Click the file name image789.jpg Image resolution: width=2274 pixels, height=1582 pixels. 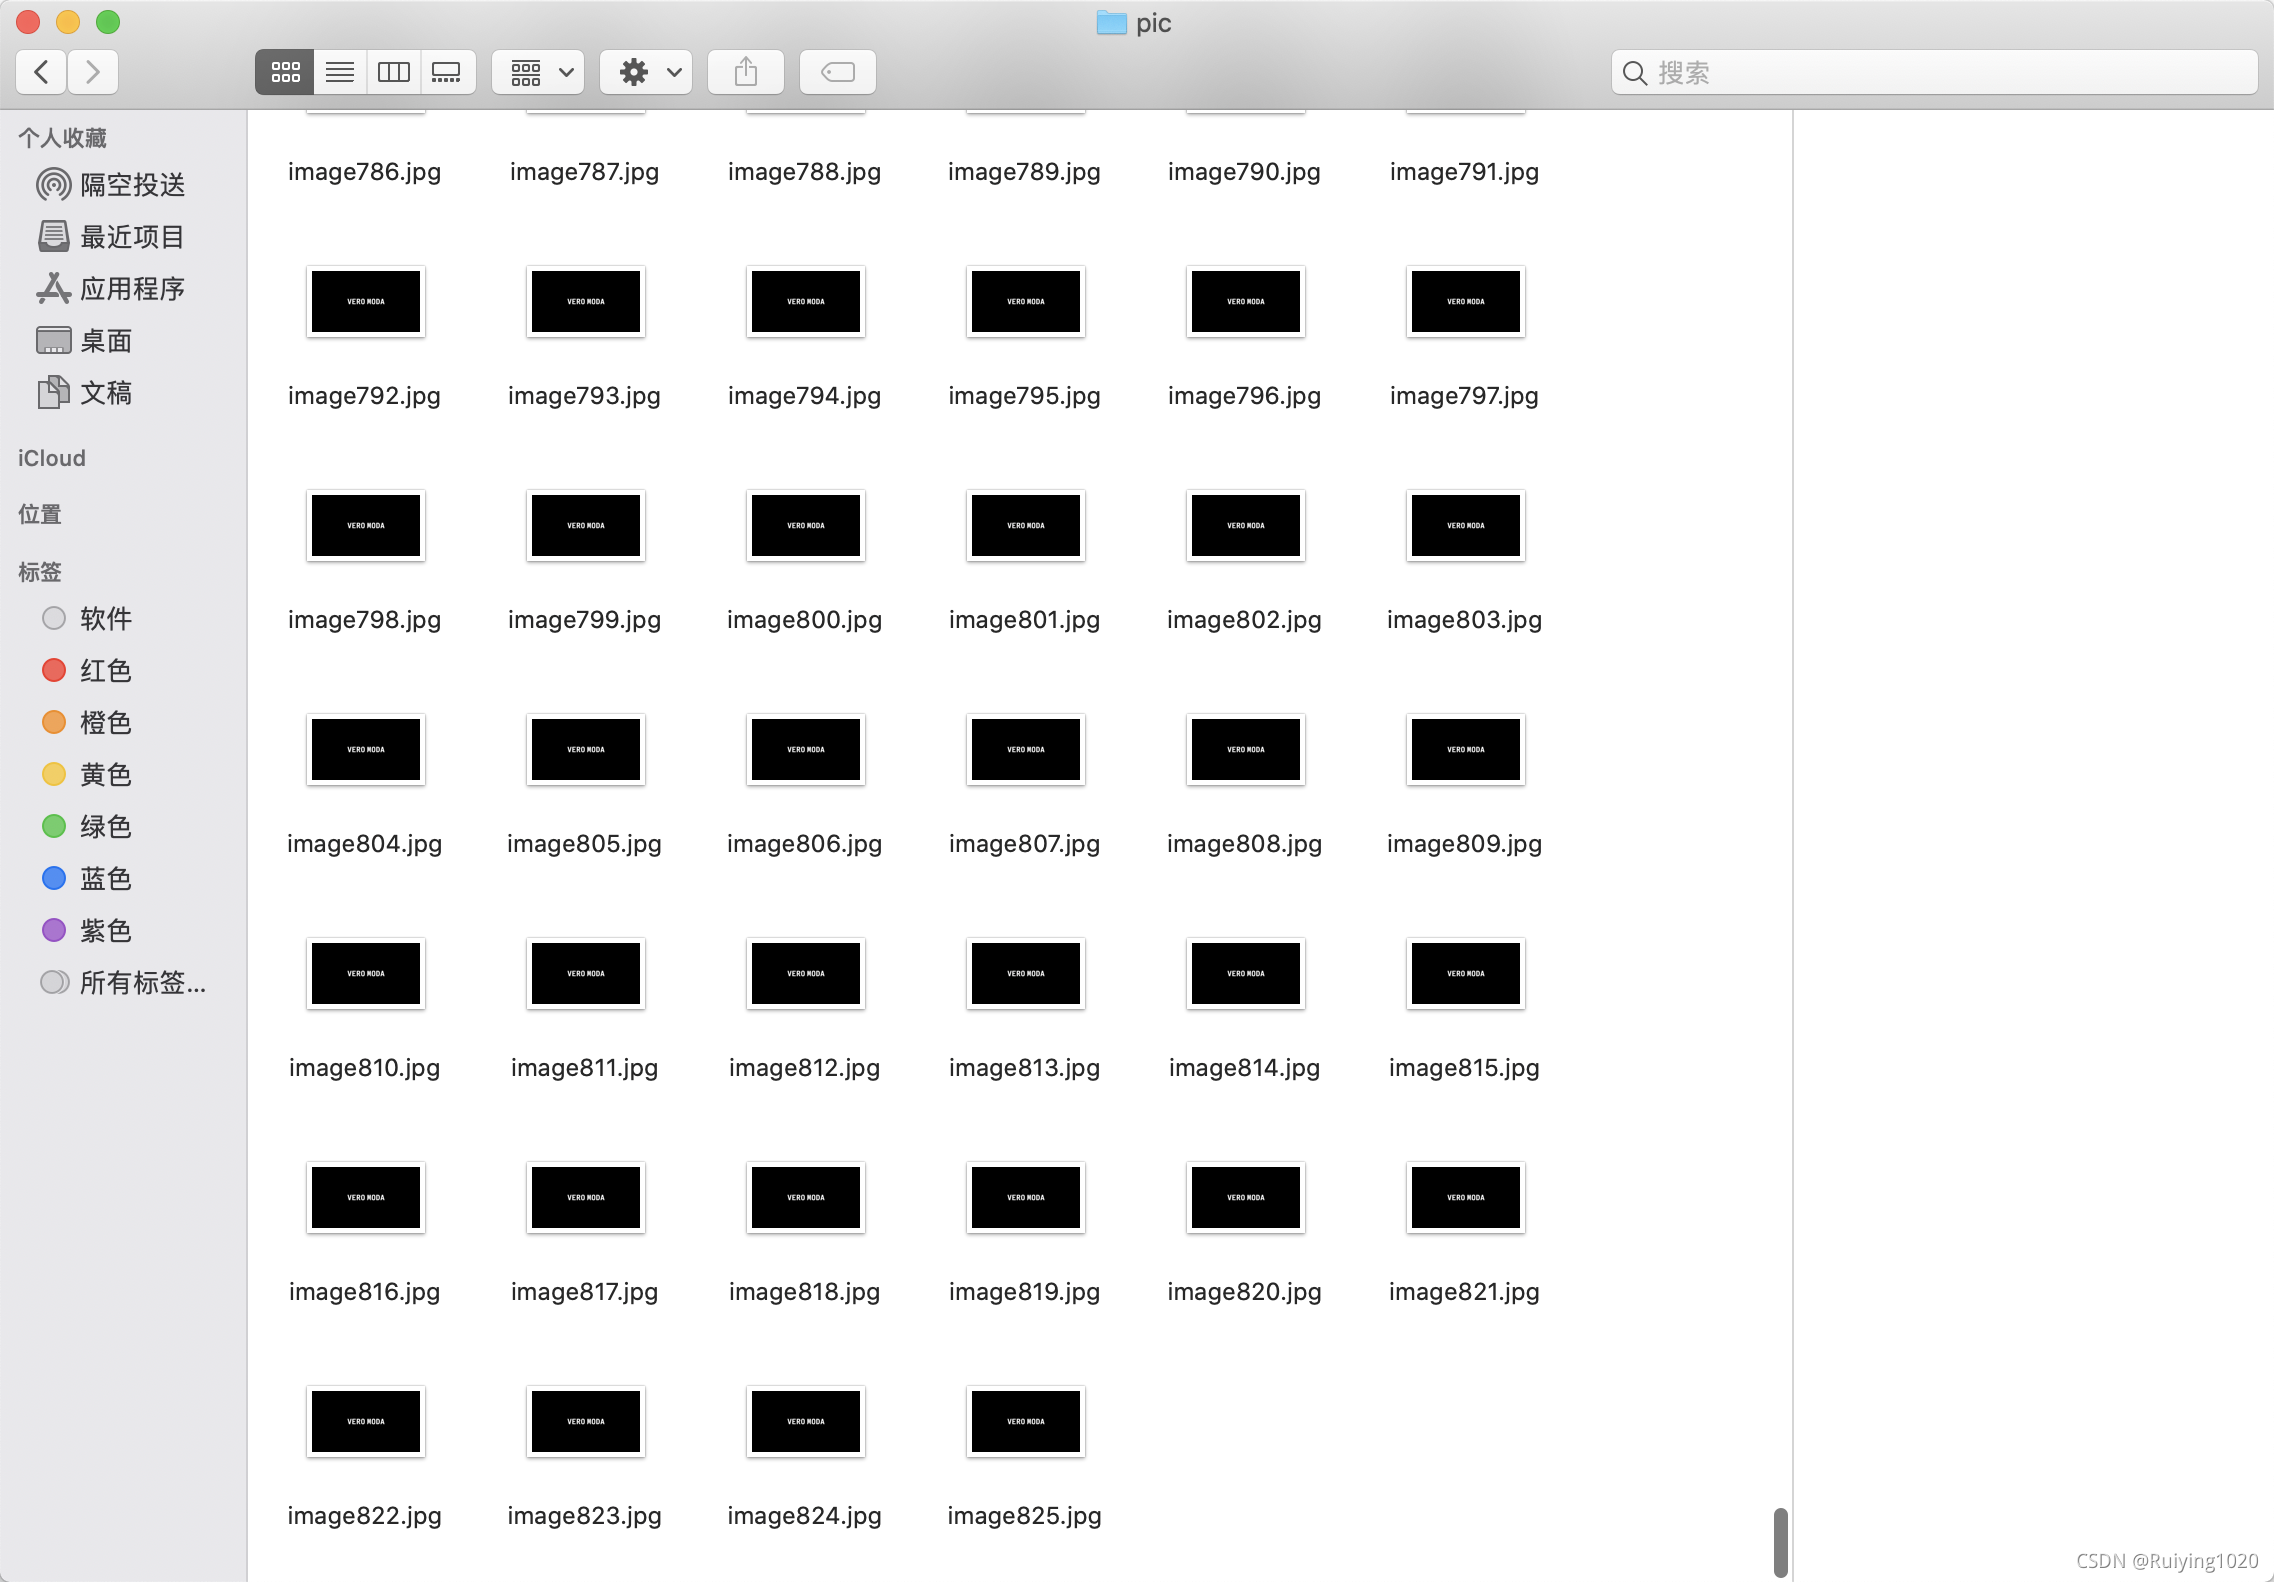point(1025,172)
